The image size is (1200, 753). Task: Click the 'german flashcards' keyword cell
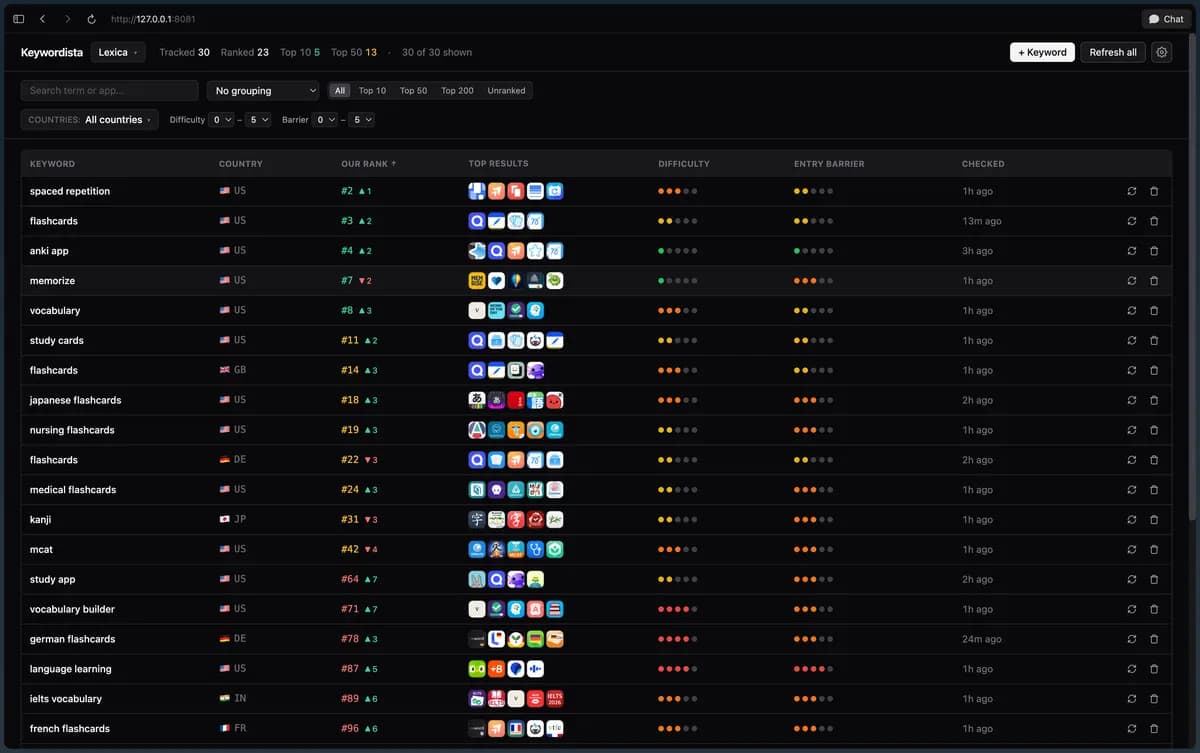point(72,639)
